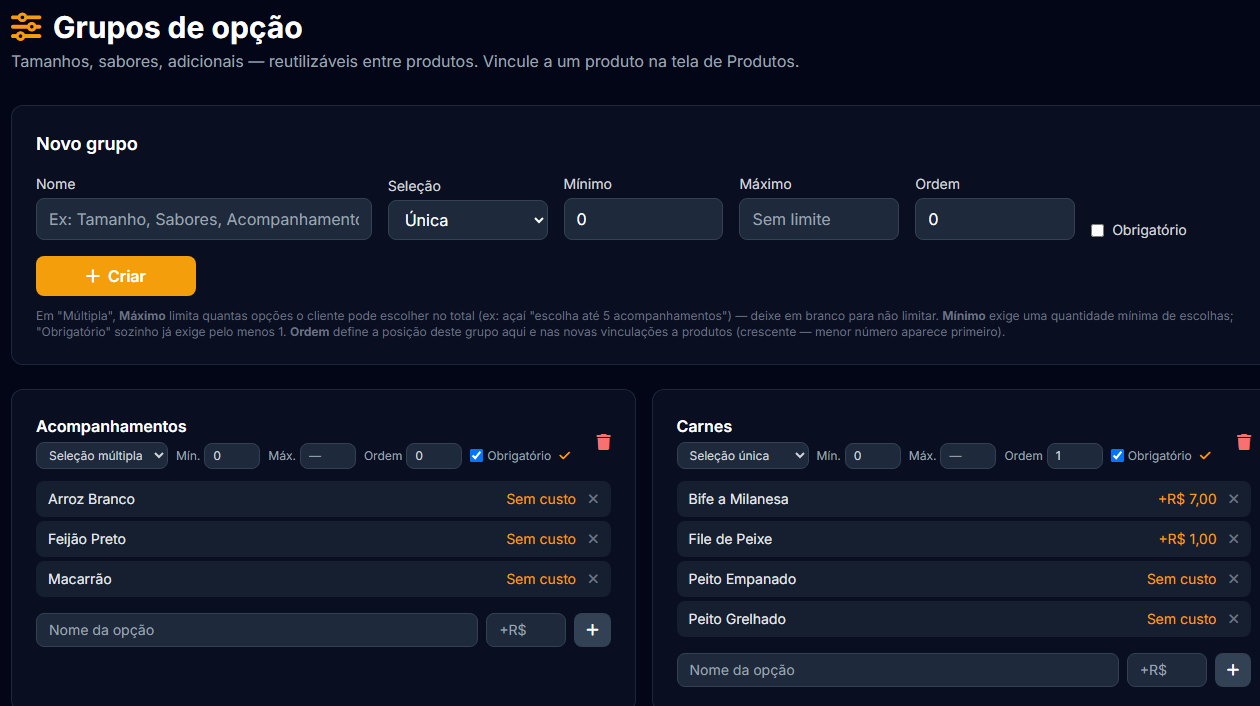Click the Feijão Preto option name
The image size is (1260, 706).
(x=87, y=539)
